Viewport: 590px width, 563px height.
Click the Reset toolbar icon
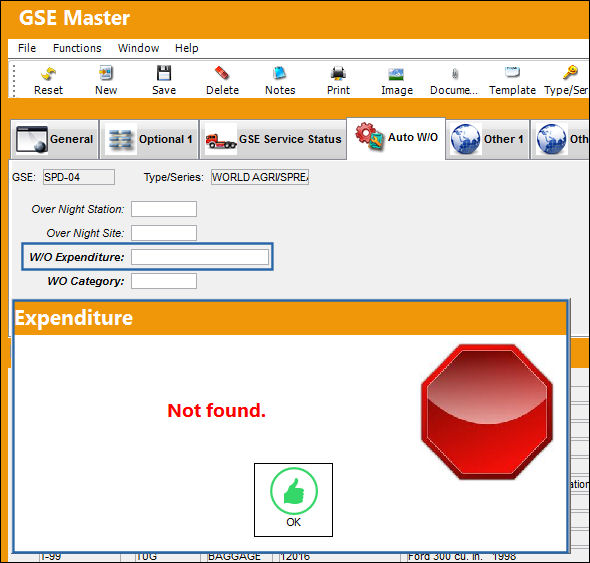pyautogui.click(x=48, y=80)
